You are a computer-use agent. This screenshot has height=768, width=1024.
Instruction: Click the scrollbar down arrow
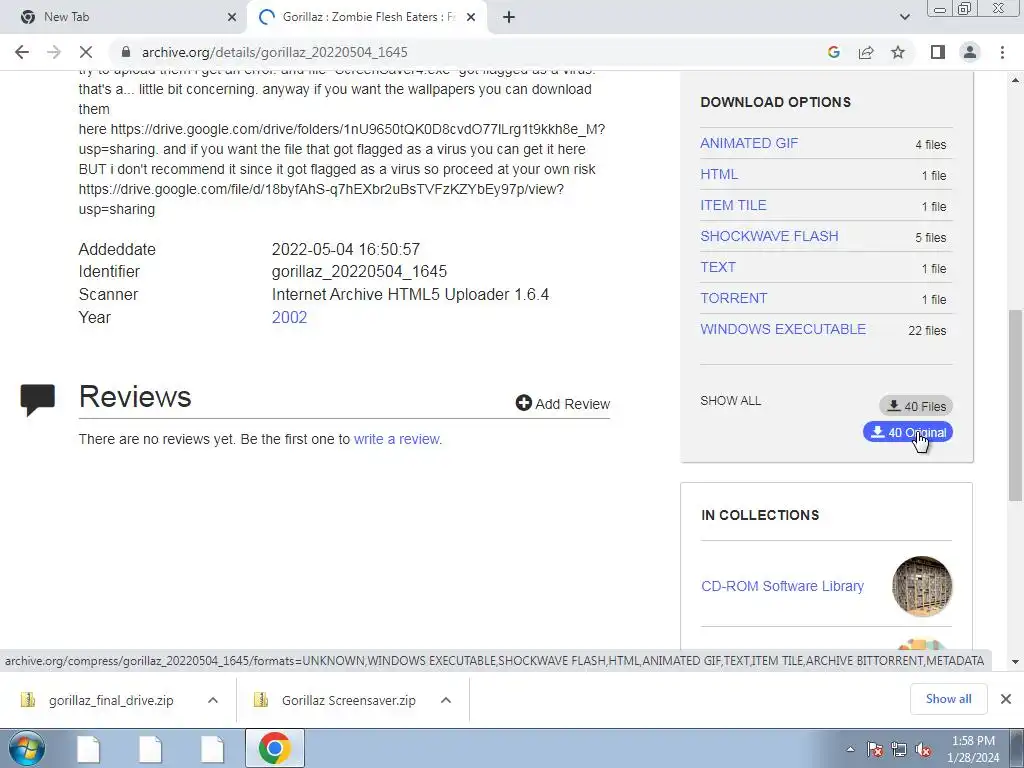(1016, 662)
